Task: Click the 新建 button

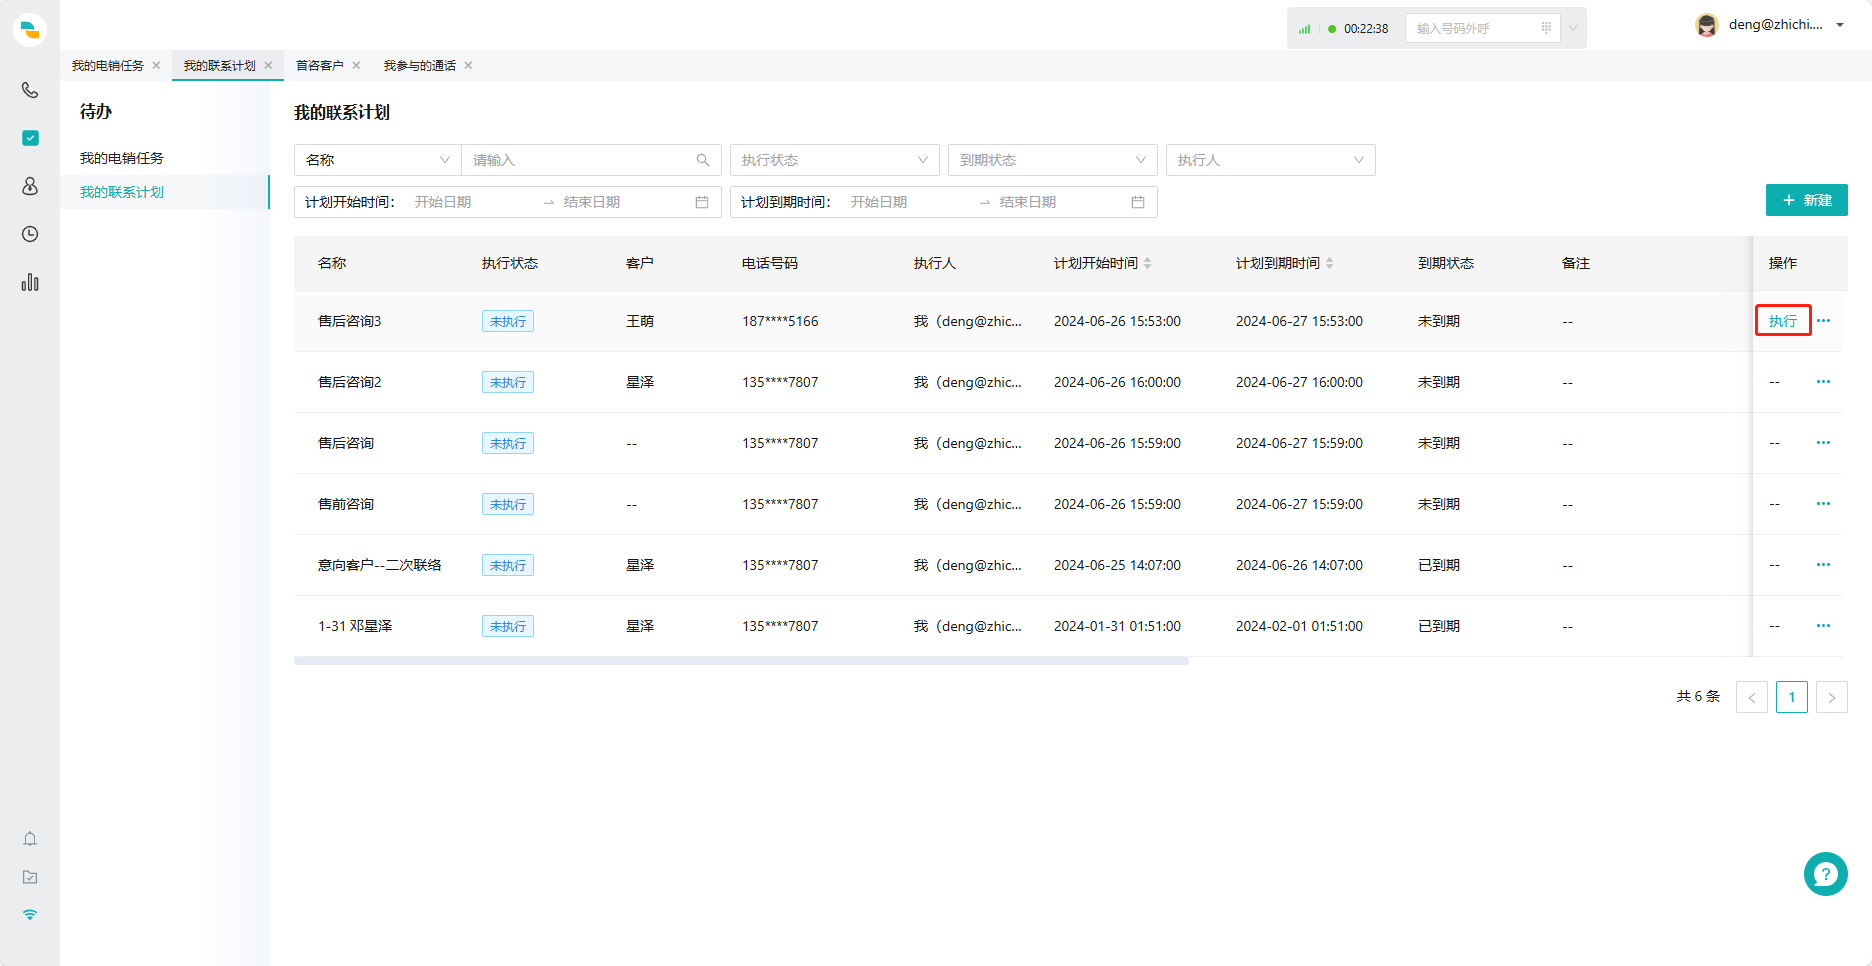Action: (1806, 200)
